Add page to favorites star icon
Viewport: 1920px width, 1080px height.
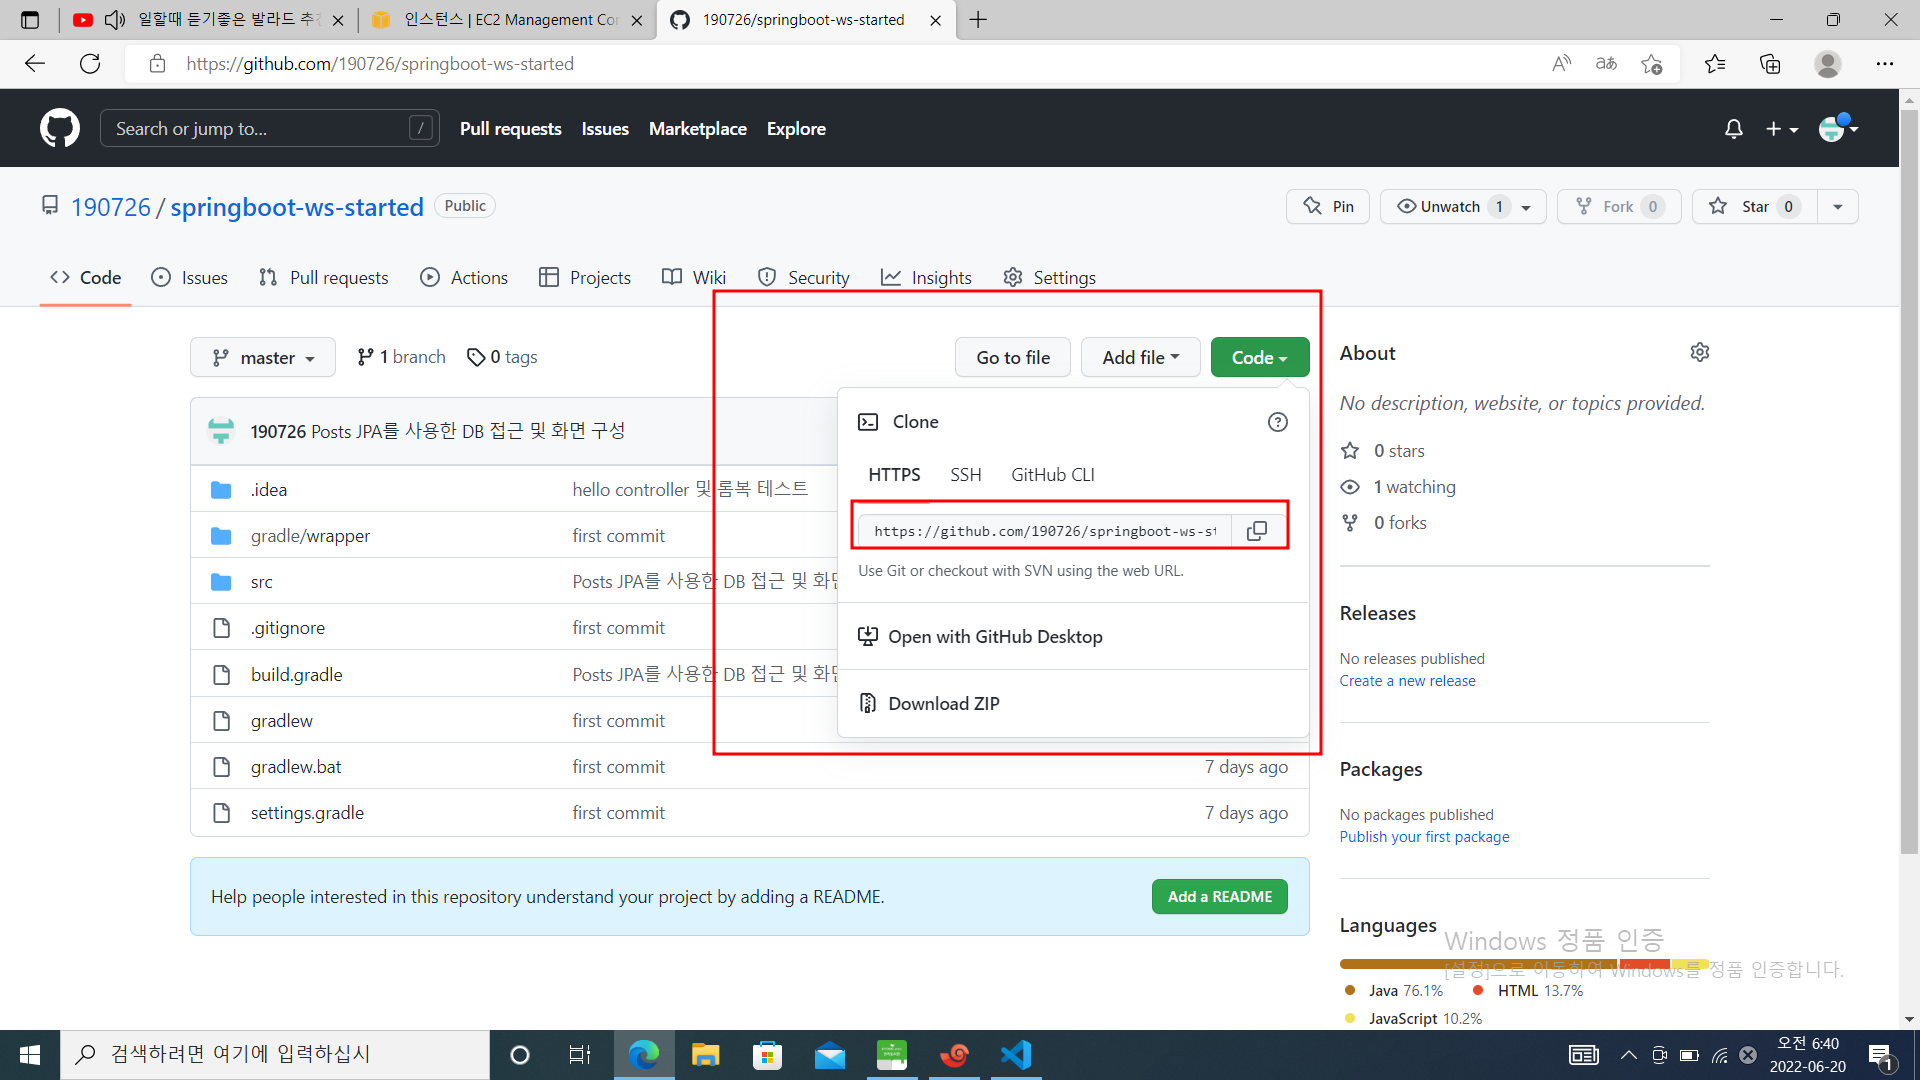pos(1651,64)
